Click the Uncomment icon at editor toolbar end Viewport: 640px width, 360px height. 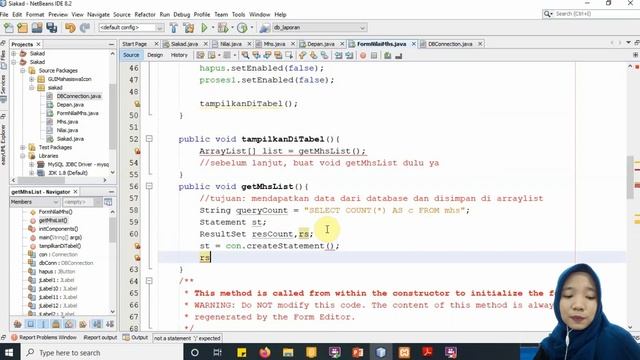tap(399, 55)
